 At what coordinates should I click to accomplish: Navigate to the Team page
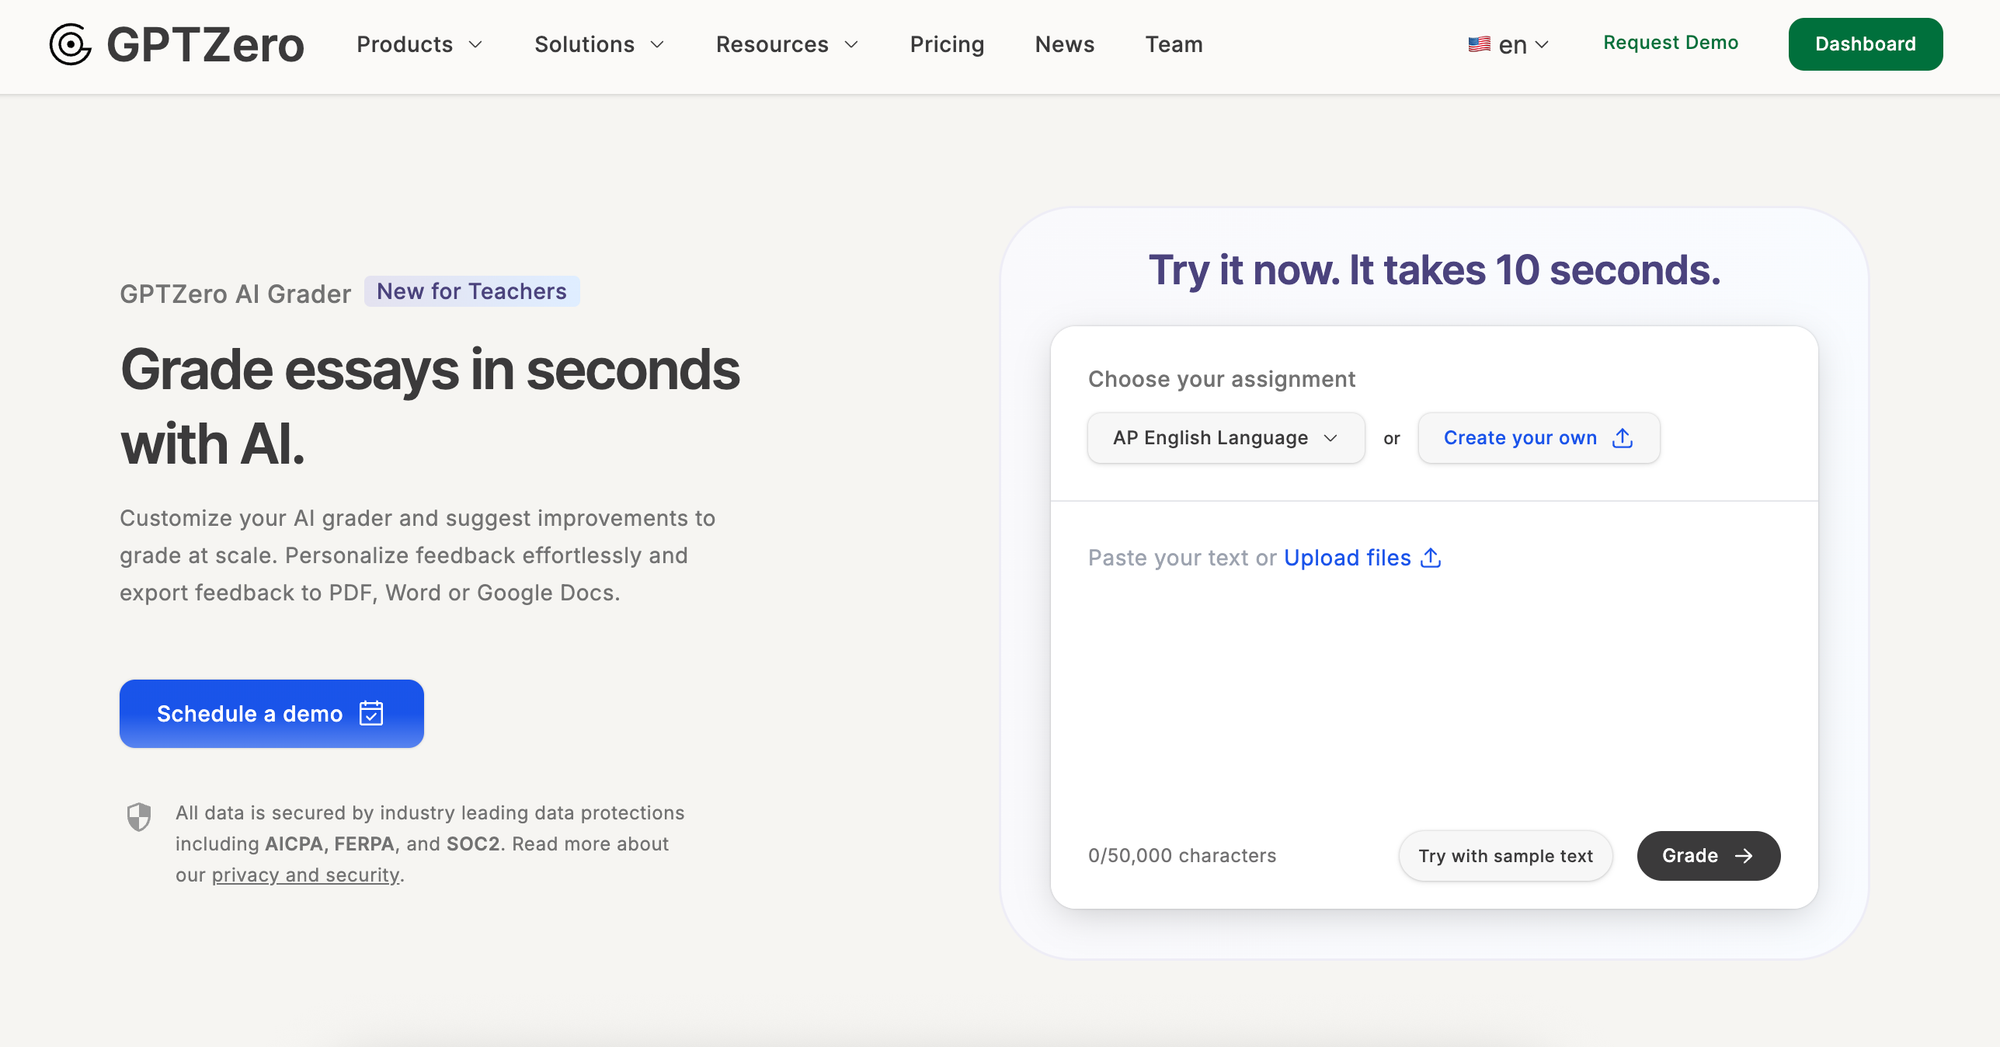(x=1173, y=44)
